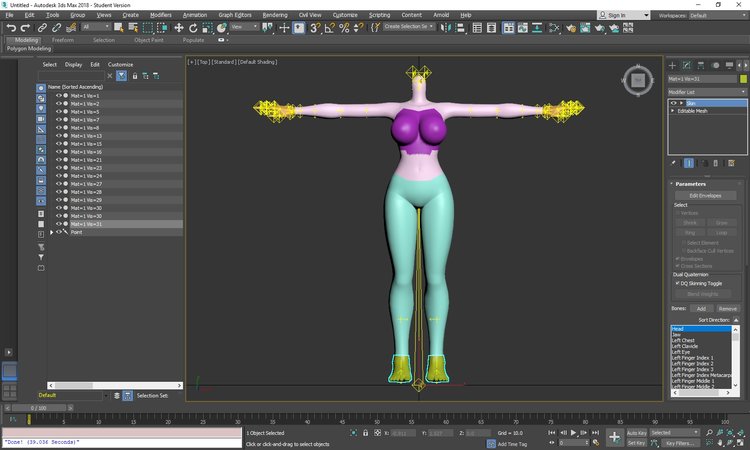This screenshot has height=450, width=750.
Task: Click the Polygon Modeling button
Action: click(29, 48)
